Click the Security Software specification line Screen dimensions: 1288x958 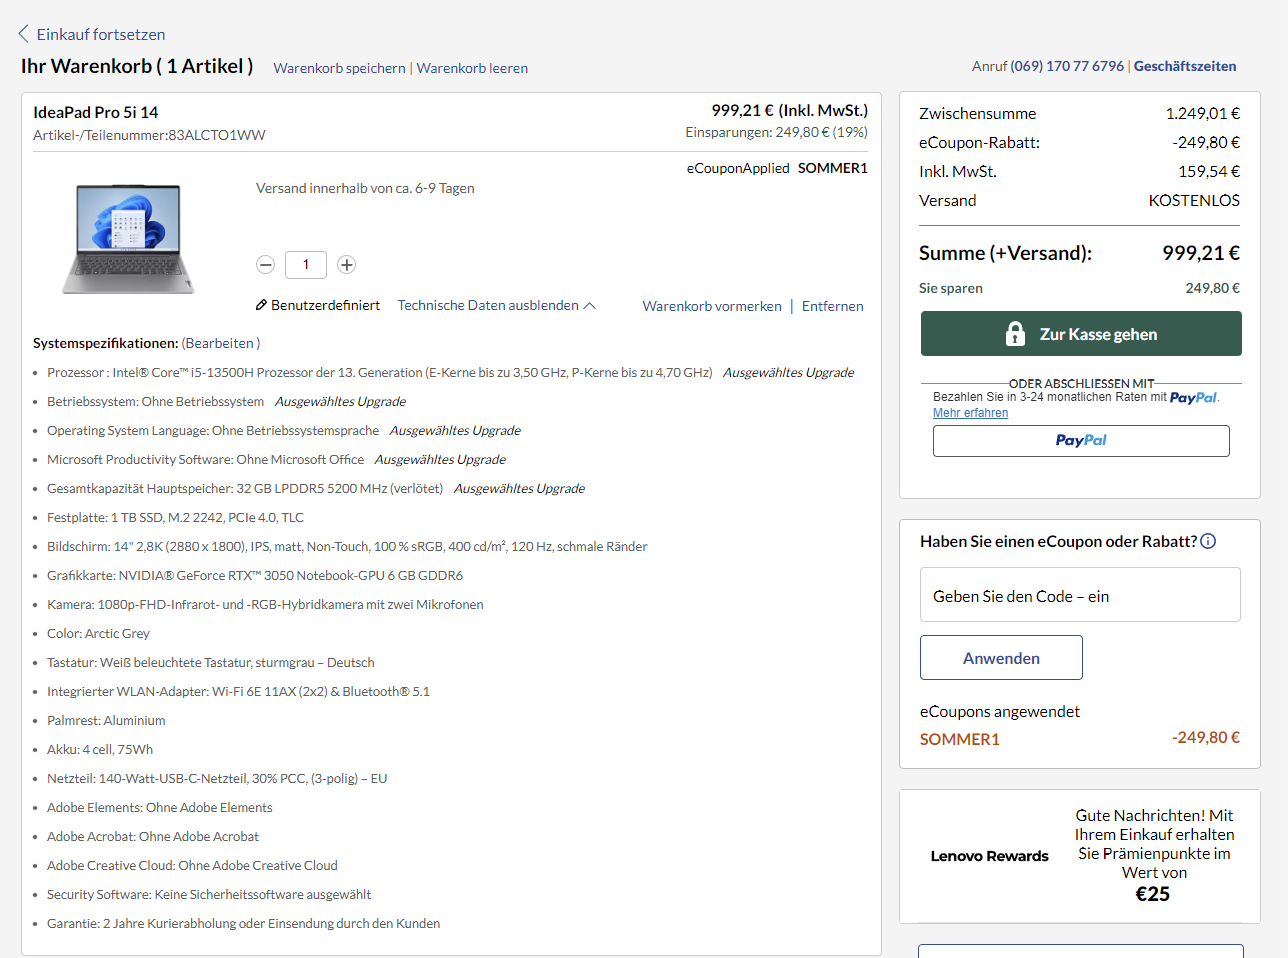(x=209, y=895)
